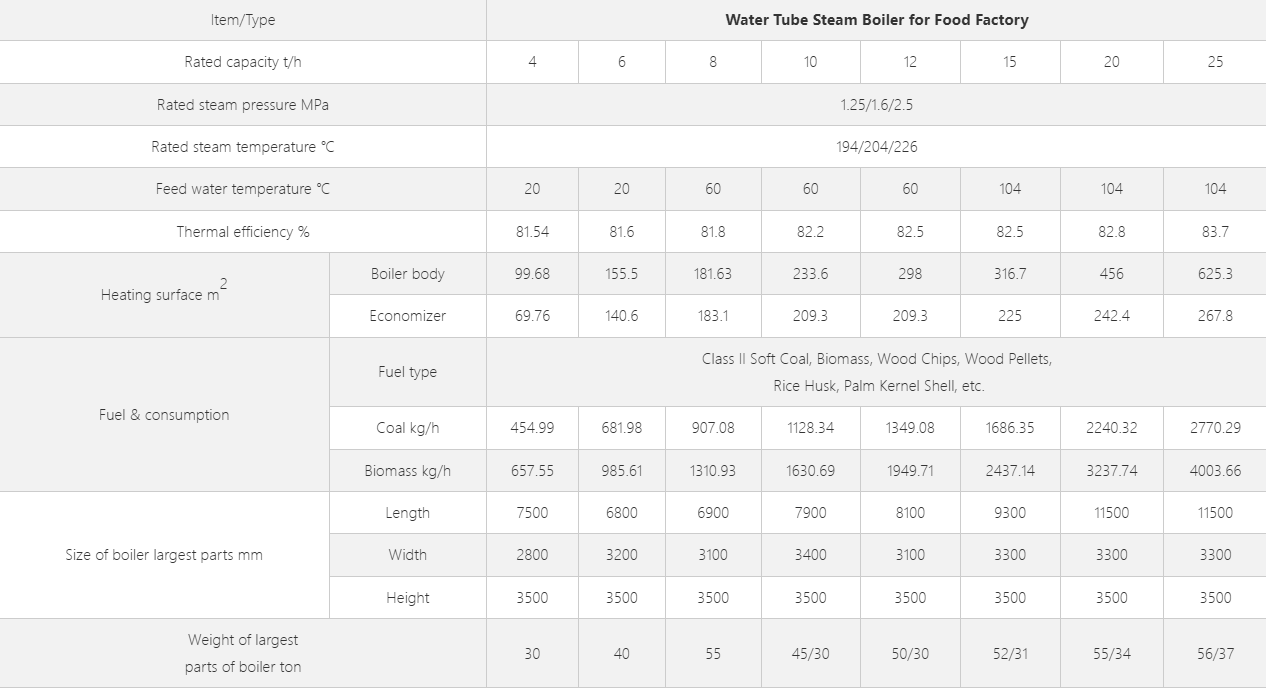This screenshot has width=1266, height=688.
Task: Select coal consumption value 454.99
Action: pyautogui.click(x=532, y=428)
